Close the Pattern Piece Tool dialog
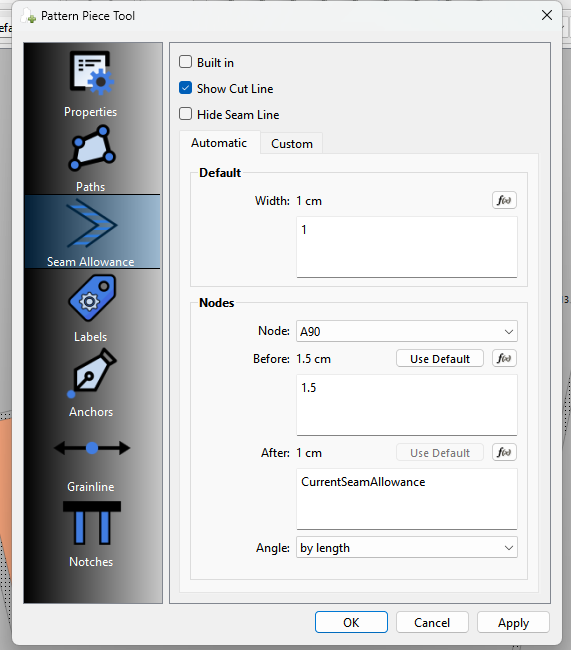This screenshot has width=571, height=650. tap(547, 15)
